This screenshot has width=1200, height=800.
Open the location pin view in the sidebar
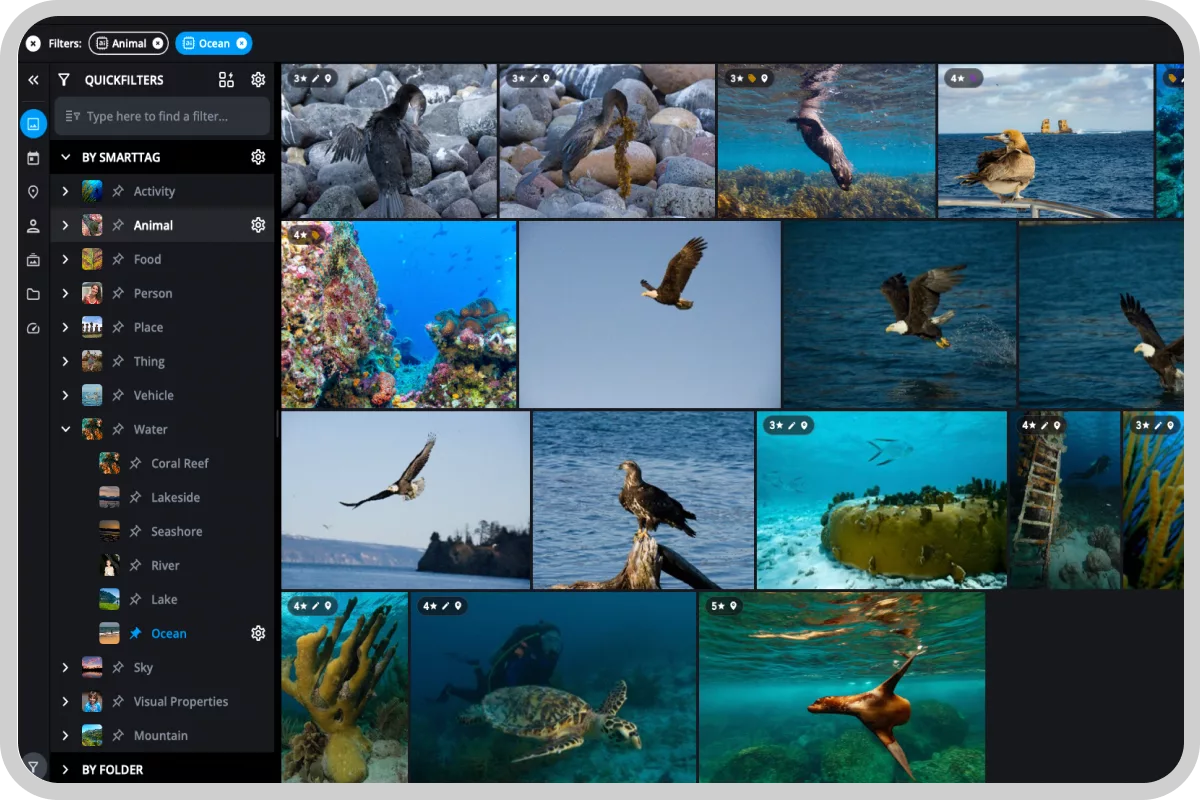click(x=33, y=192)
